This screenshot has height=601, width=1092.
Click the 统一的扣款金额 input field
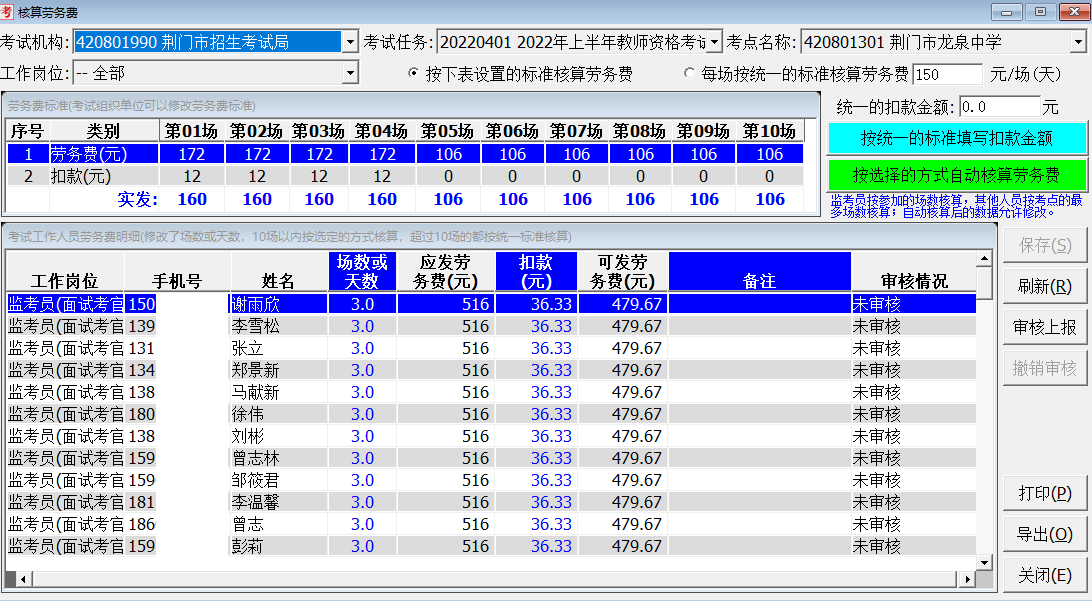click(999, 106)
